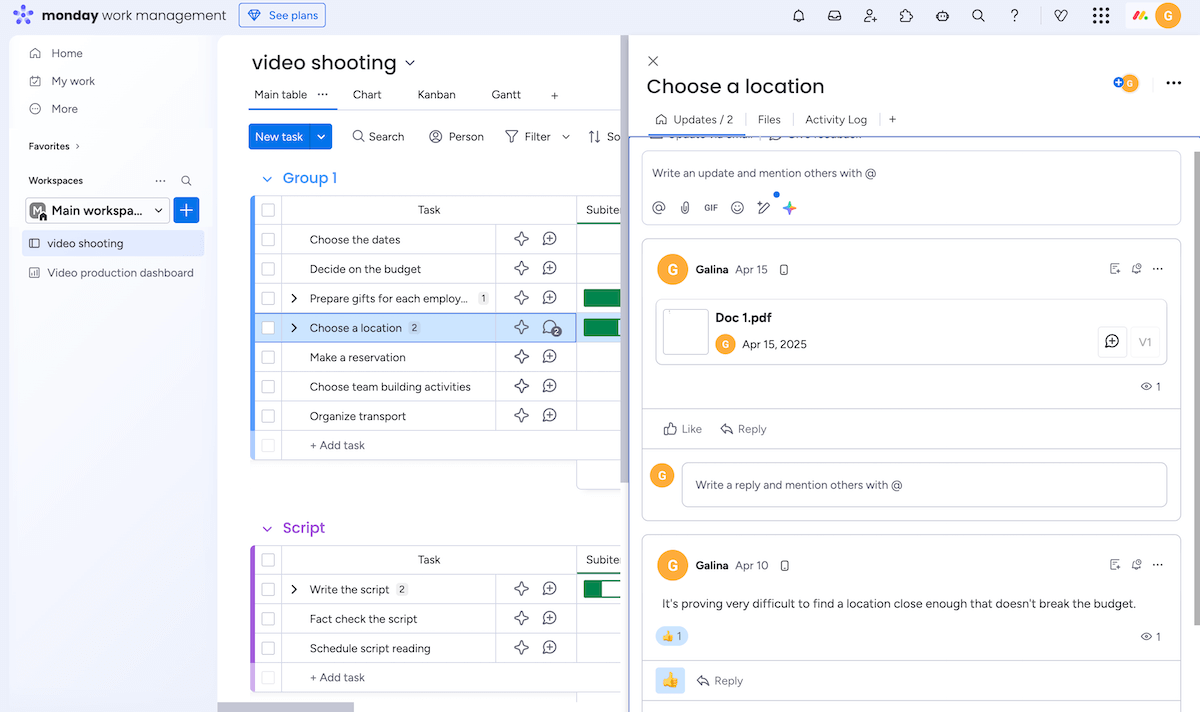Click the New task button

pyautogui.click(x=281, y=136)
